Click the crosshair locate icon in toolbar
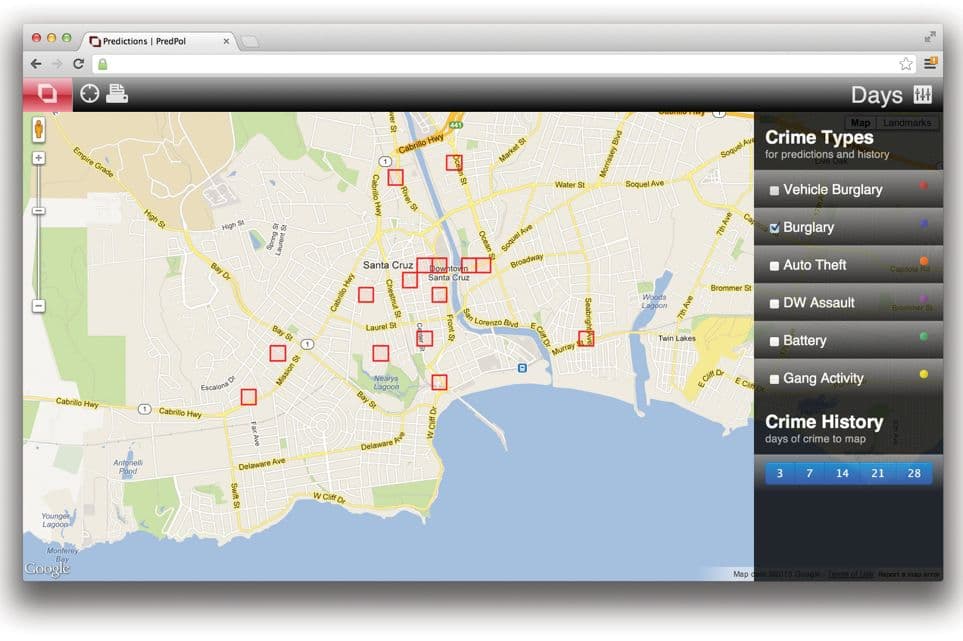The image size is (963, 641). (x=90, y=93)
